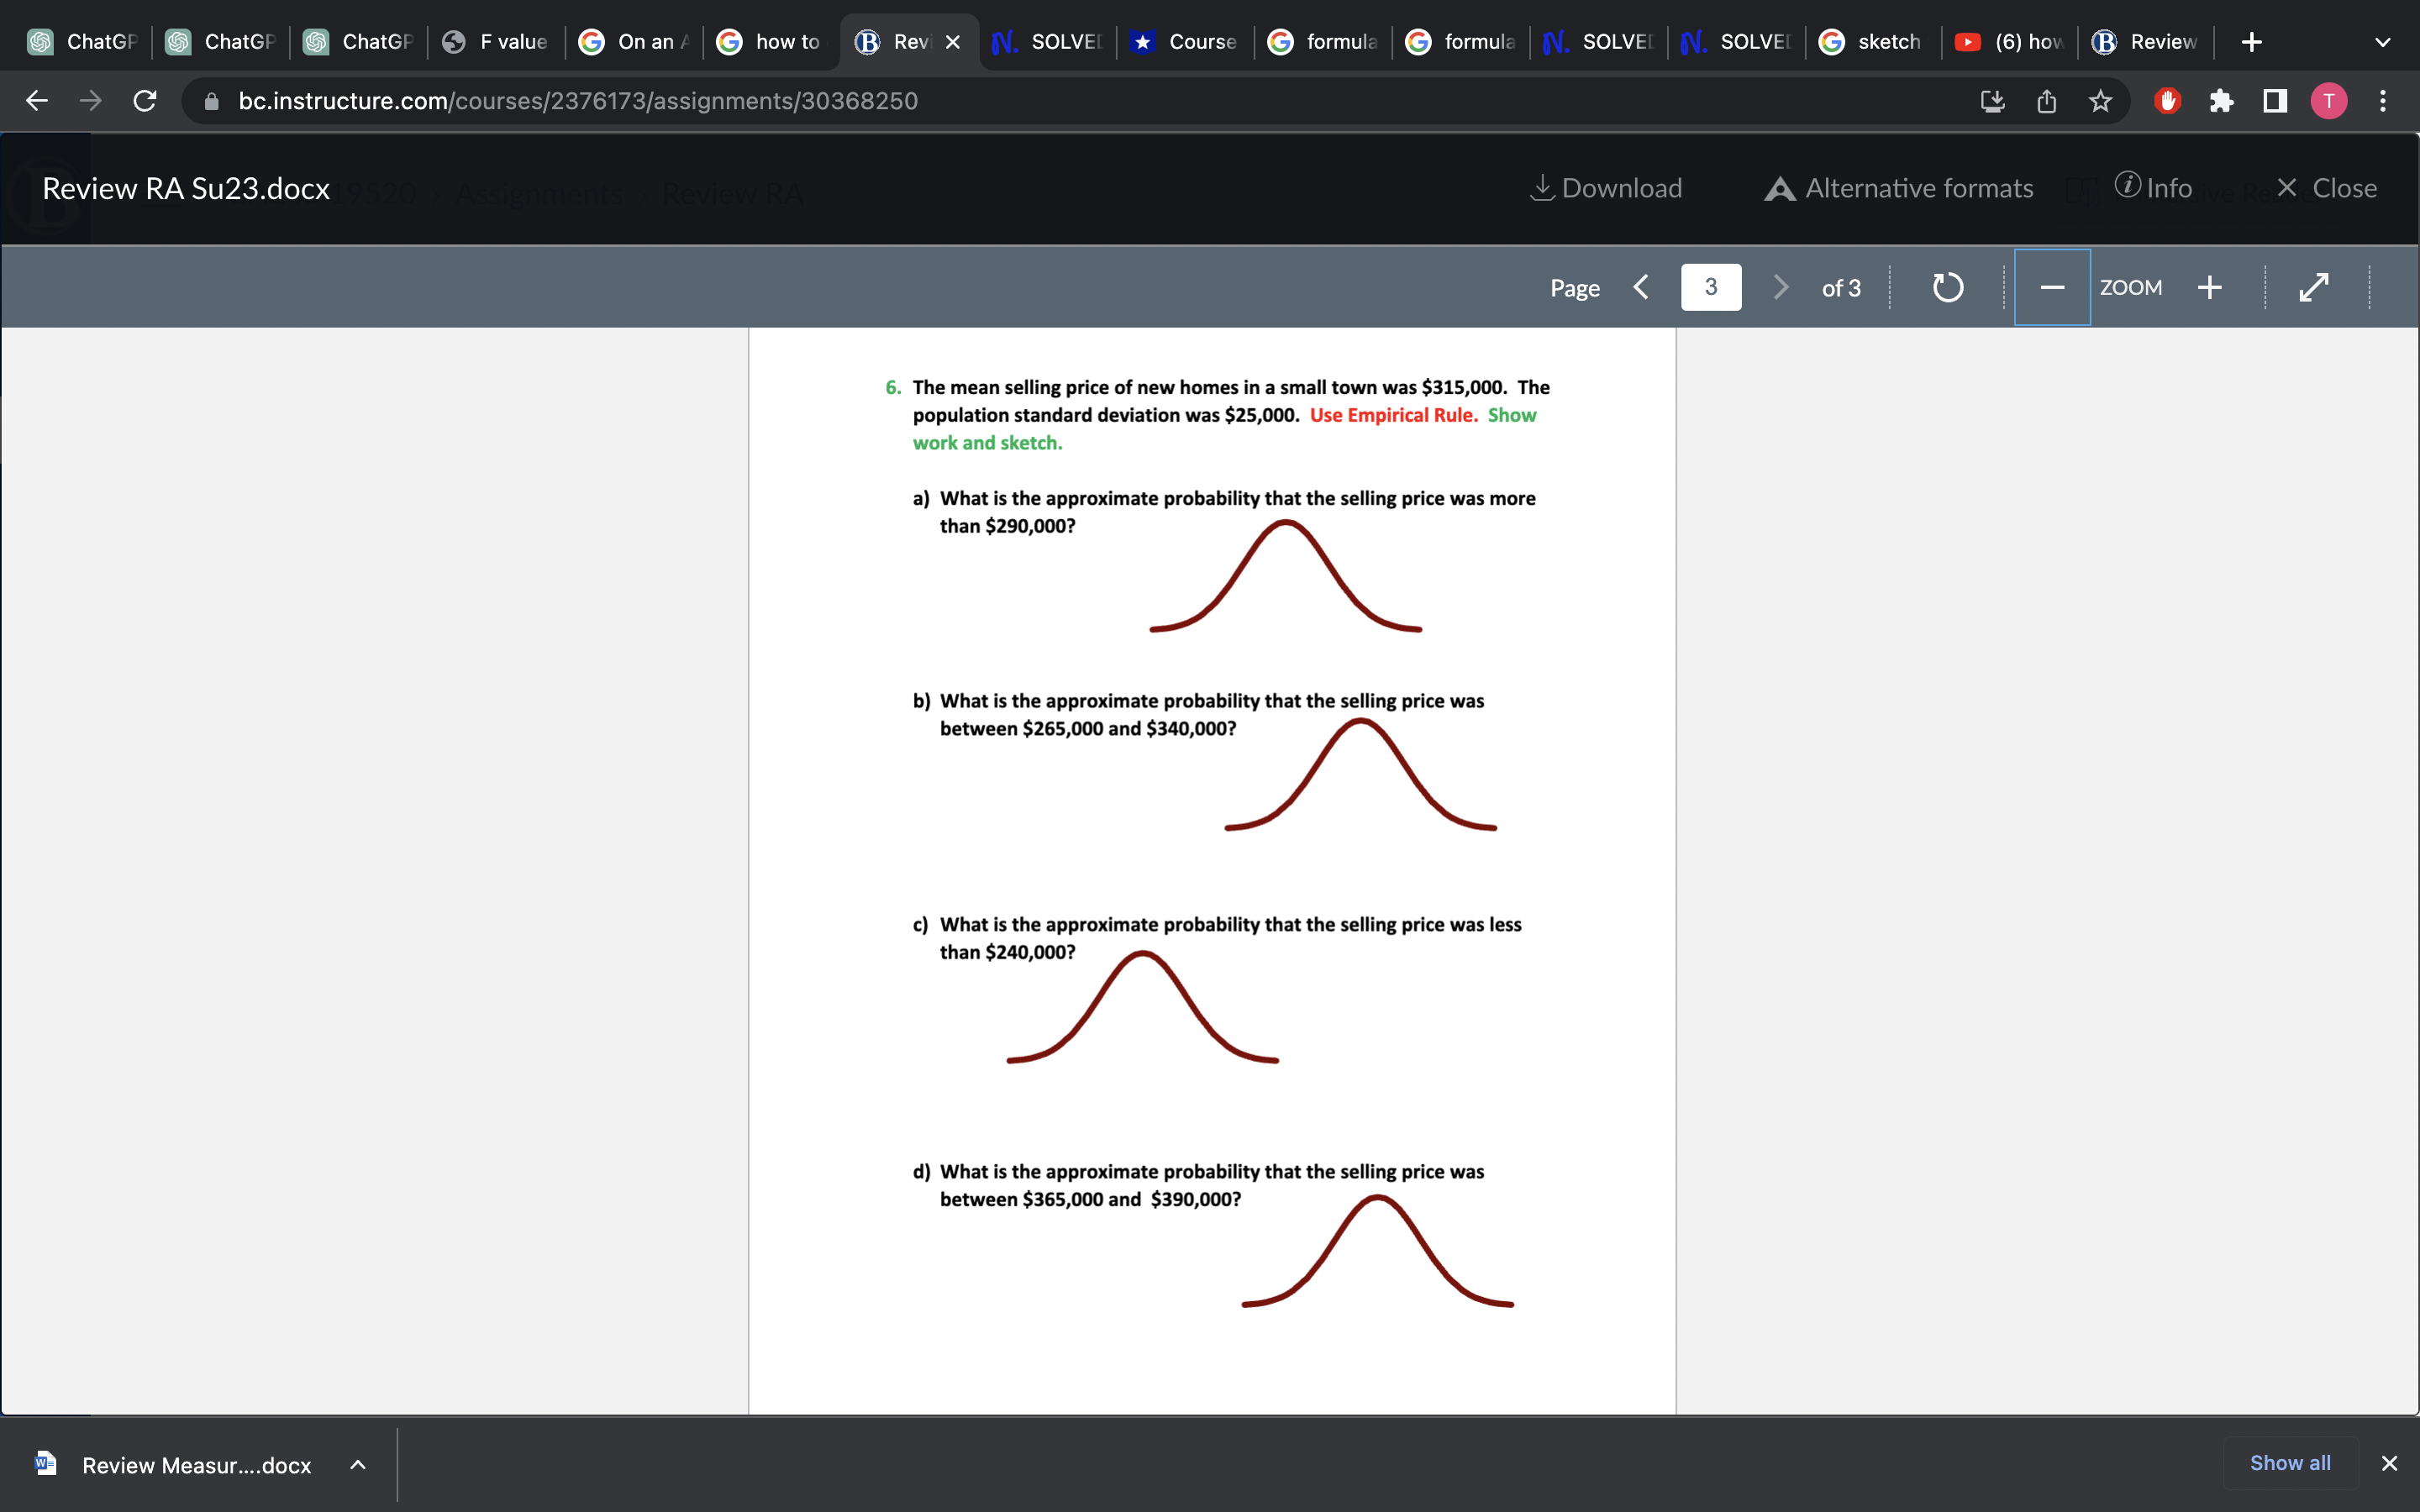
Task: Expand document viewer to full screen
Action: [2313, 288]
